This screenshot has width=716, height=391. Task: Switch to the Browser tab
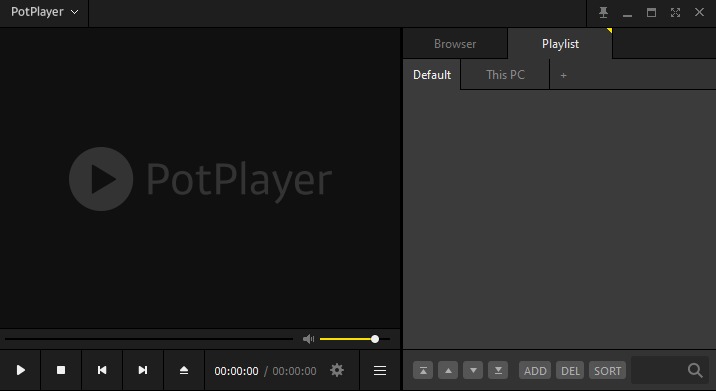[455, 44]
